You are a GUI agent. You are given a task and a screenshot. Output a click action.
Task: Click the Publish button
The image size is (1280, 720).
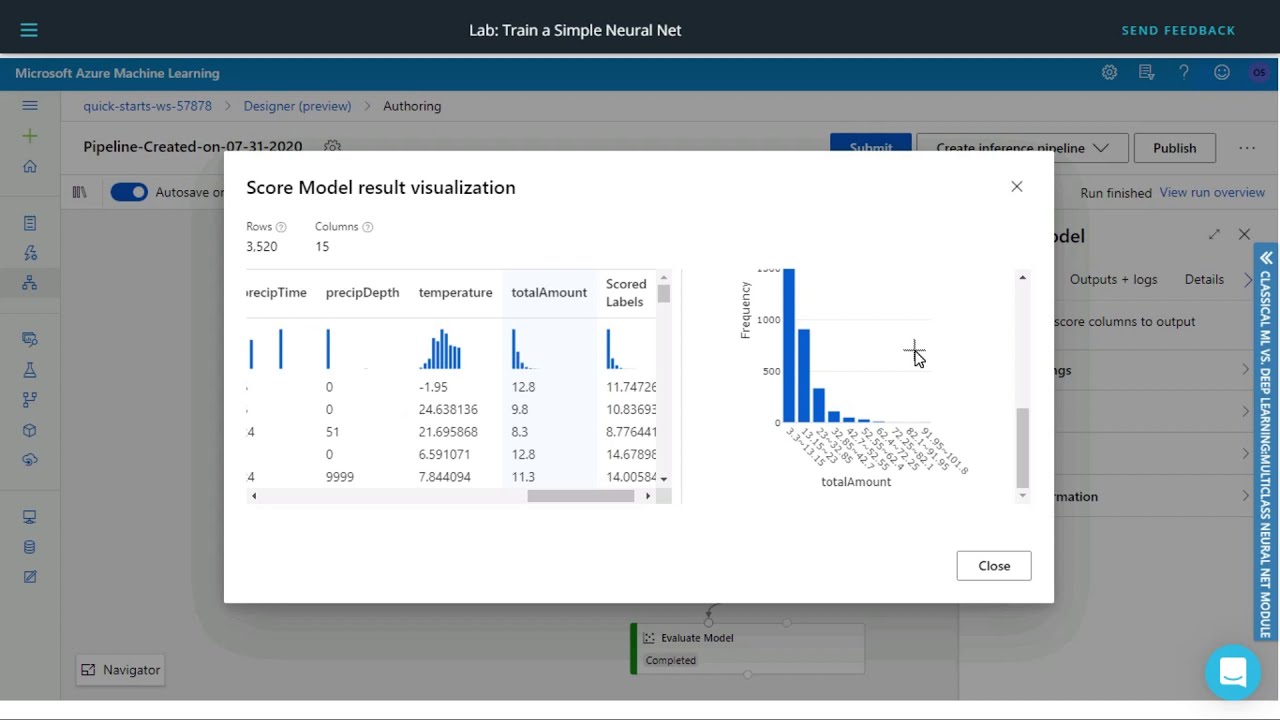(x=1174, y=148)
